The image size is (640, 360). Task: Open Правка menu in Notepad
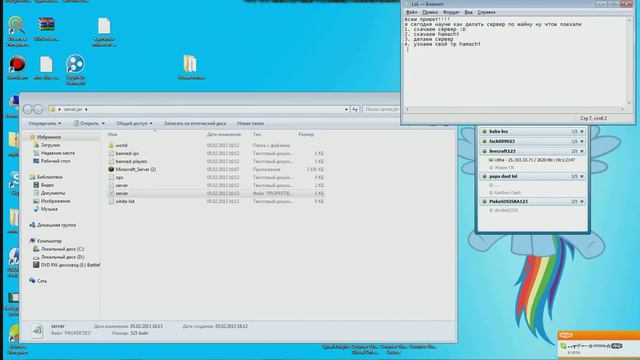[x=430, y=12]
